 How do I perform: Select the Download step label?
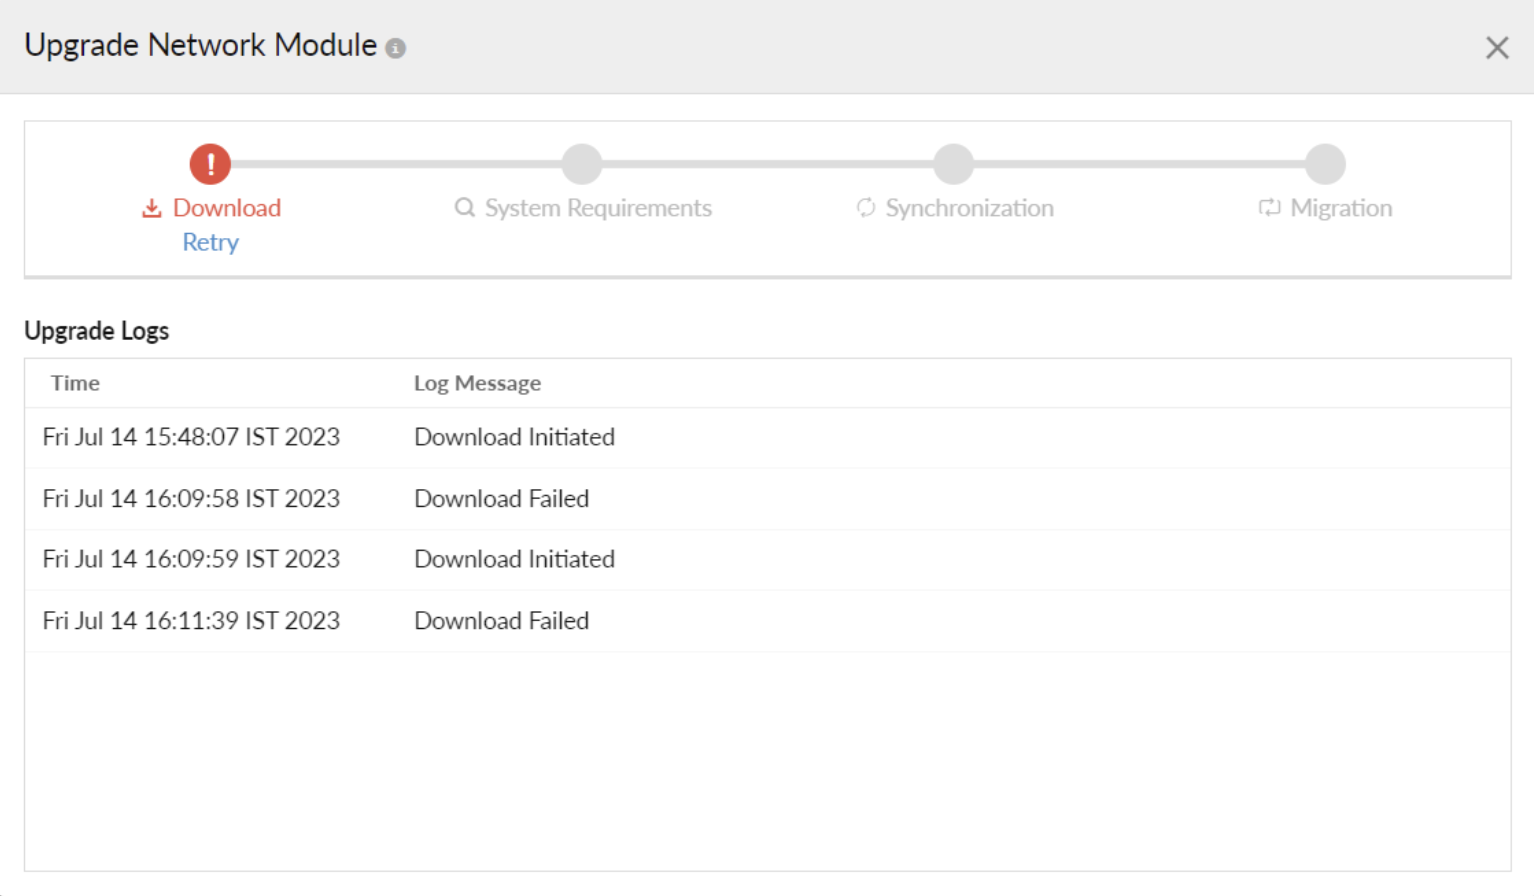click(227, 208)
